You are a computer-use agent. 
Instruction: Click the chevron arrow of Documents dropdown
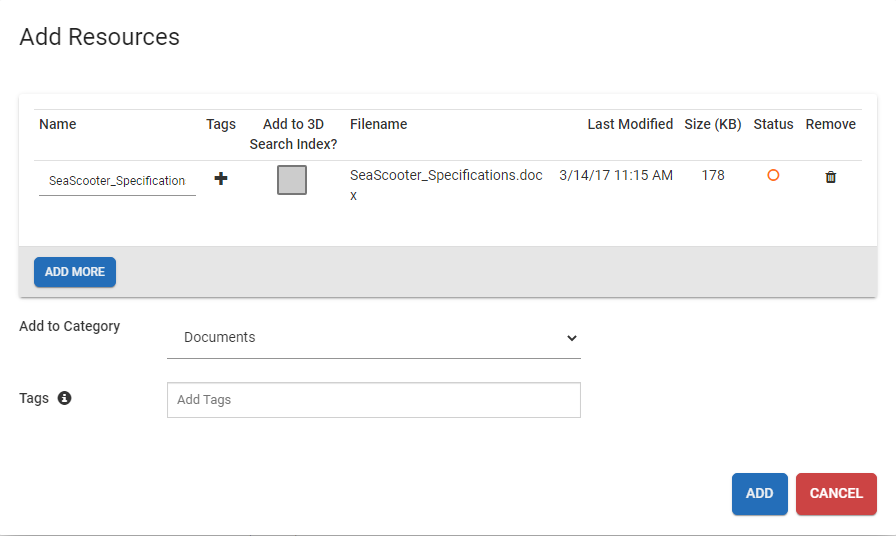[x=572, y=338]
